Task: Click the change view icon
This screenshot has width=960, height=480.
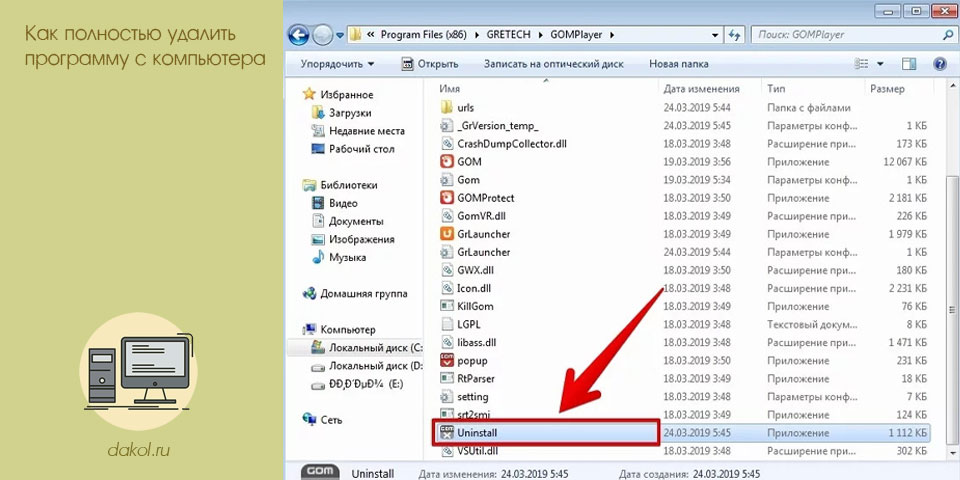Action: tap(861, 64)
